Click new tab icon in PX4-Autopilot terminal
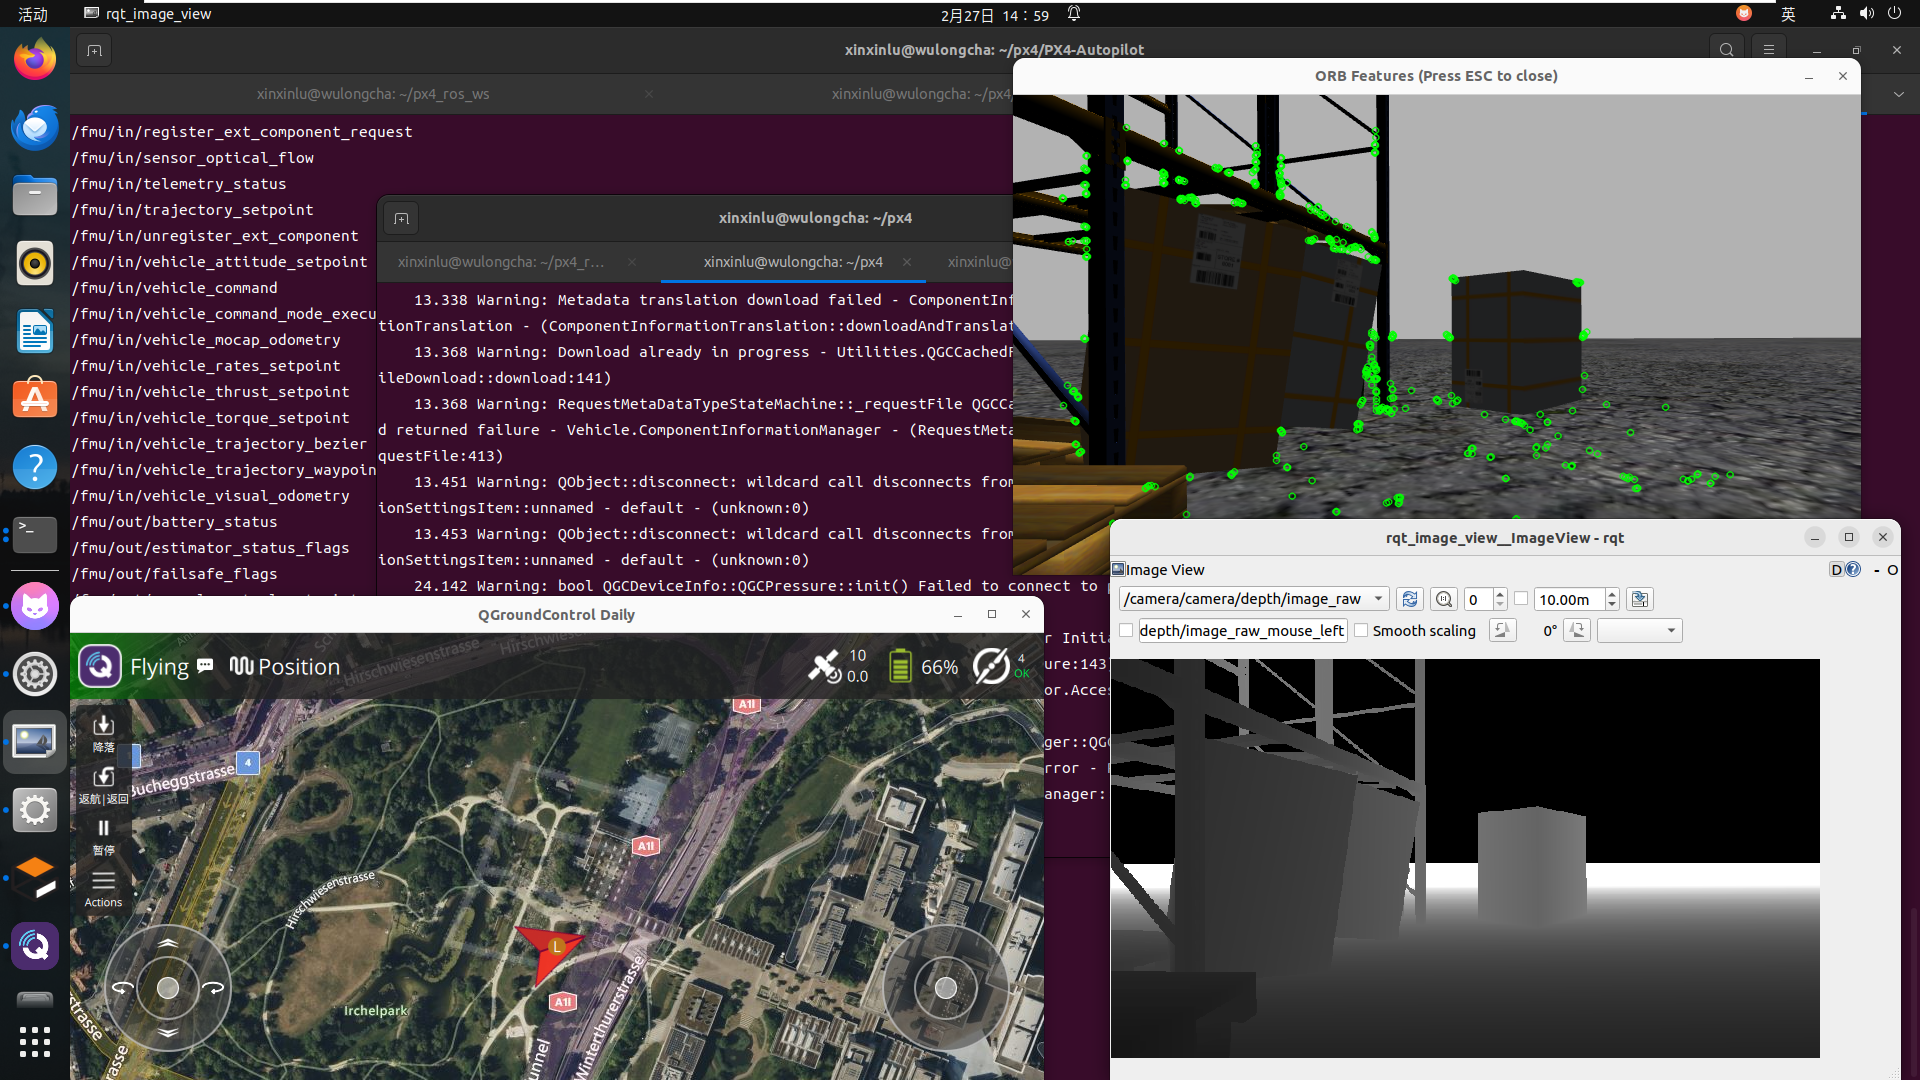Viewport: 1920px width, 1080px height. point(94,50)
